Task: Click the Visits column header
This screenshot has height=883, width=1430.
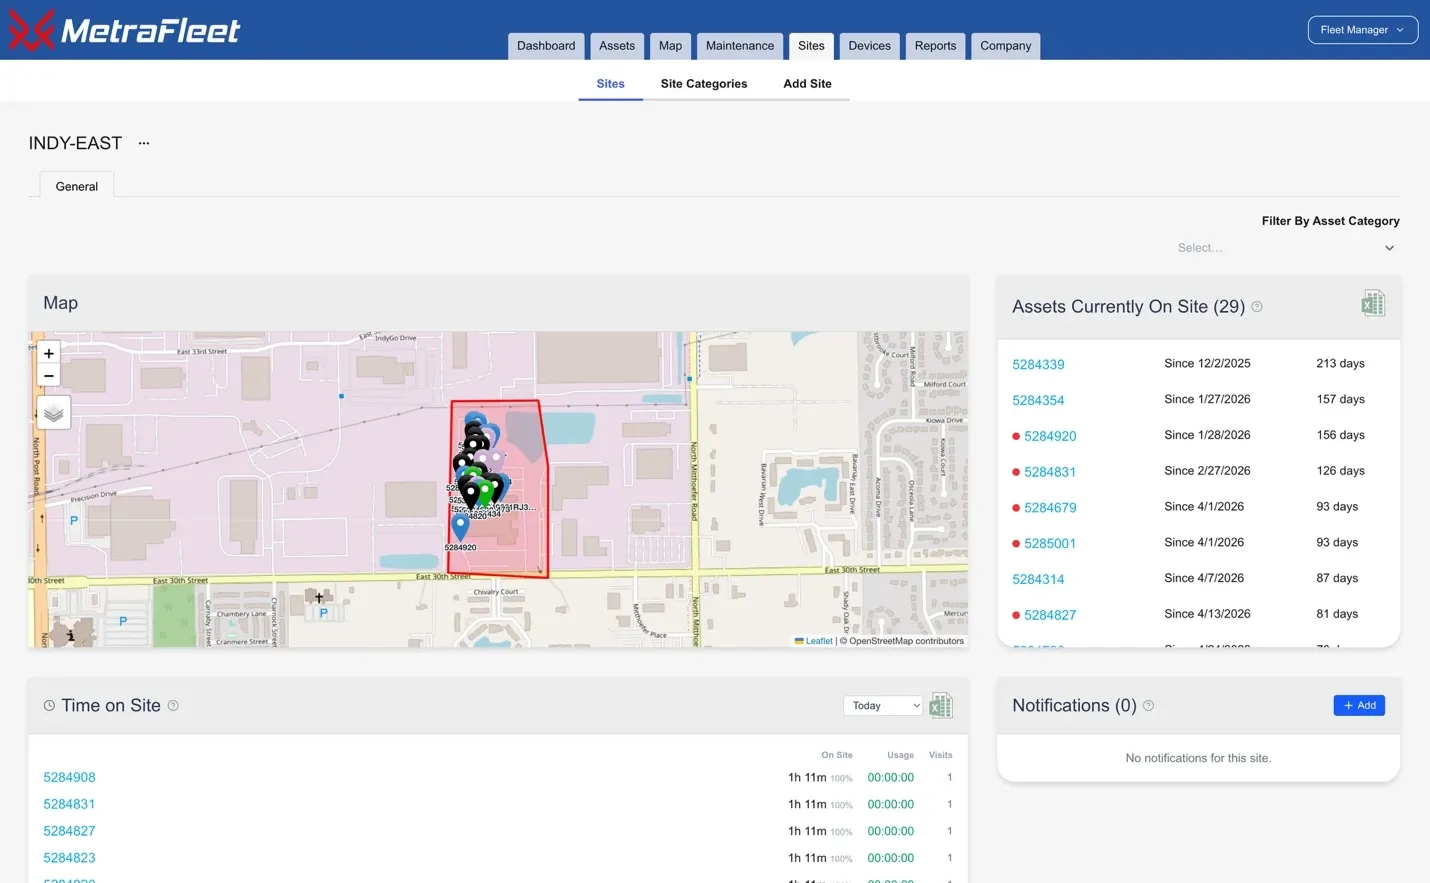Action: click(940, 755)
